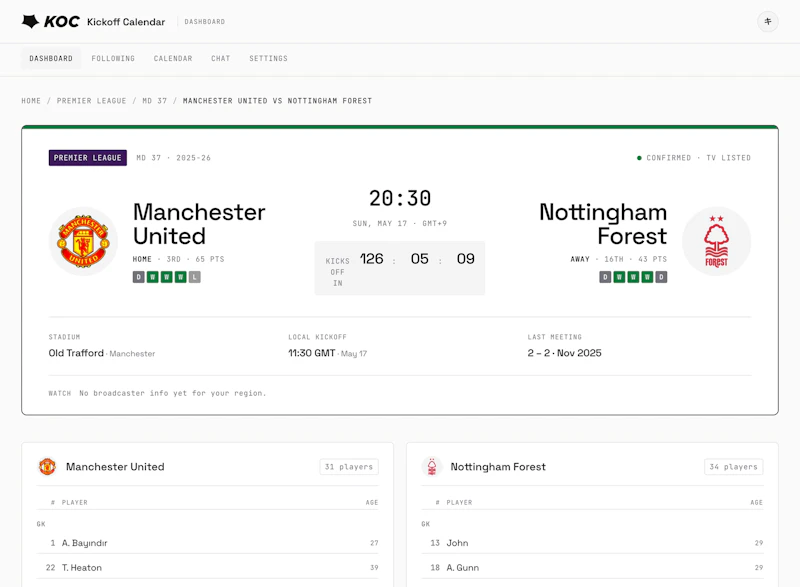Screen dimensions: 800x587
Task: Click the Old Trafford stadium text
Action: pos(76,353)
